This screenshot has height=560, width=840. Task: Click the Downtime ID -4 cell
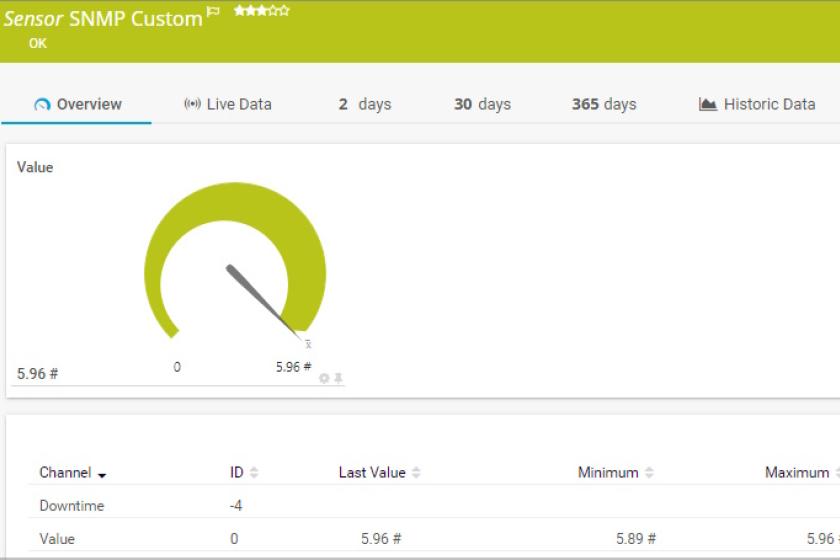click(x=236, y=505)
